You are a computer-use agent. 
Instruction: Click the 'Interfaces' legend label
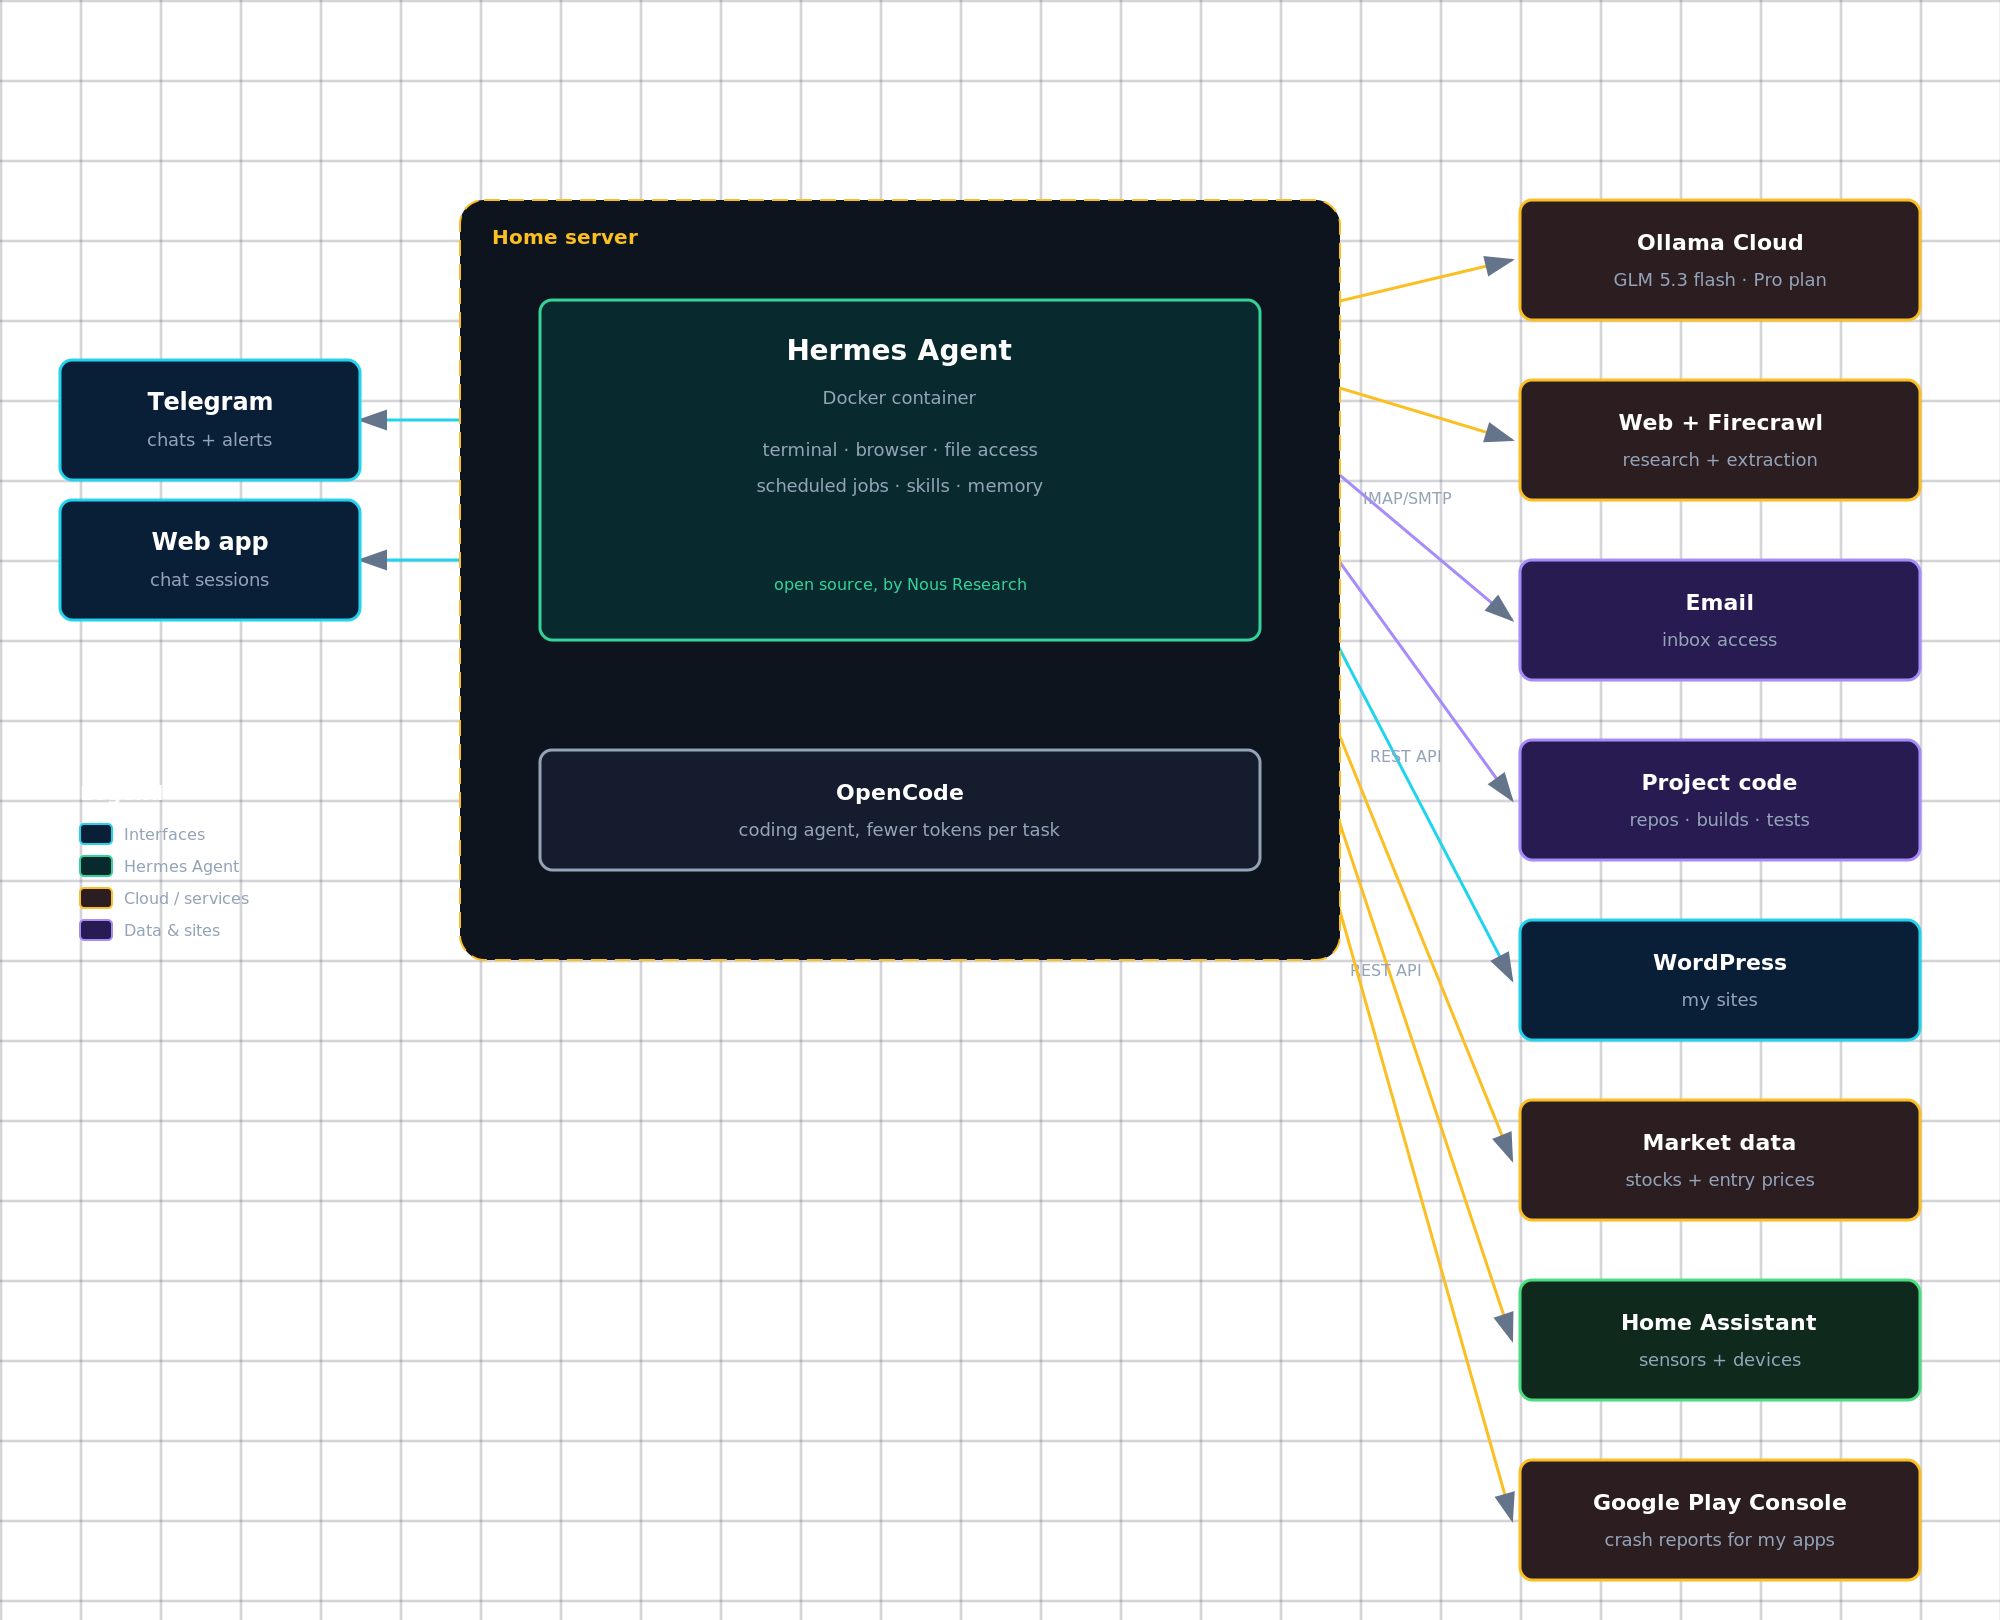click(164, 834)
